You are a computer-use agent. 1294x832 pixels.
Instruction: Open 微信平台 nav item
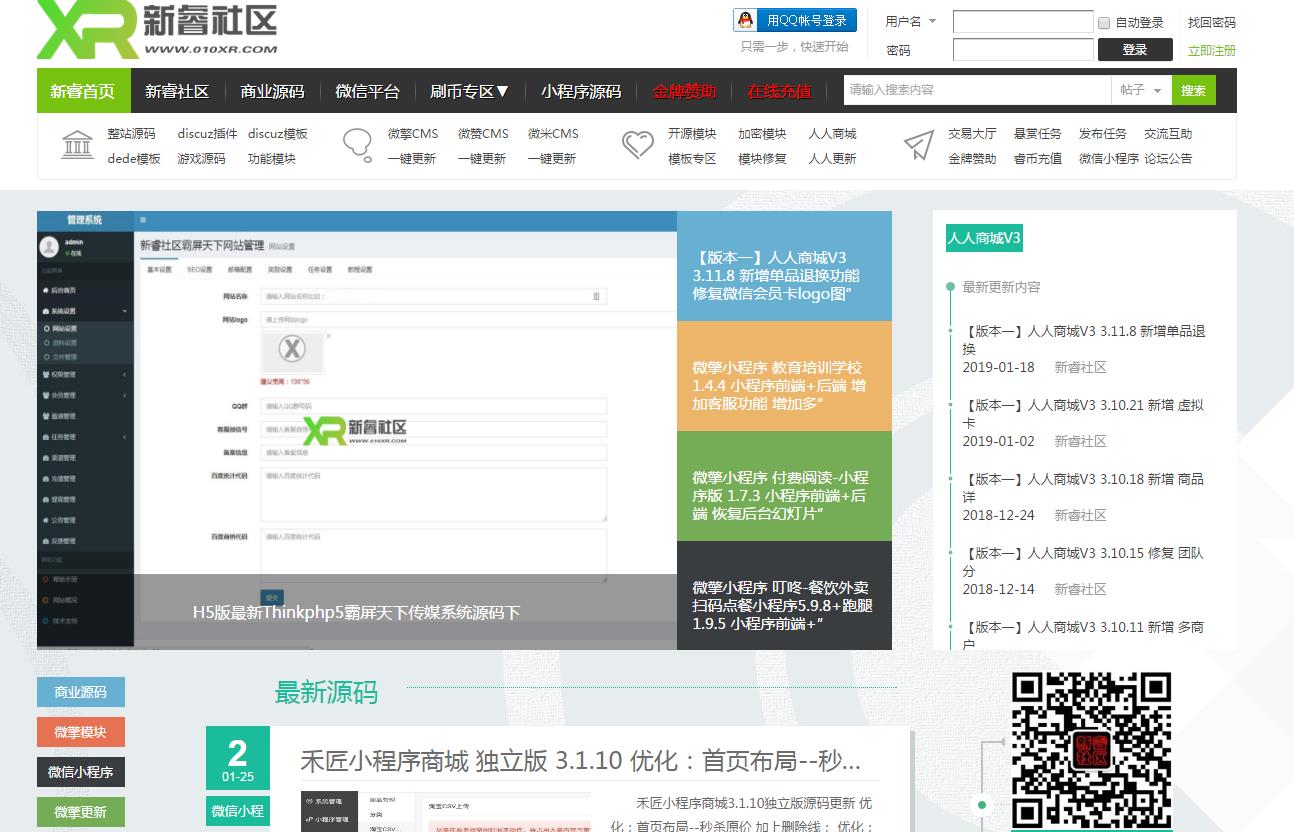point(368,91)
